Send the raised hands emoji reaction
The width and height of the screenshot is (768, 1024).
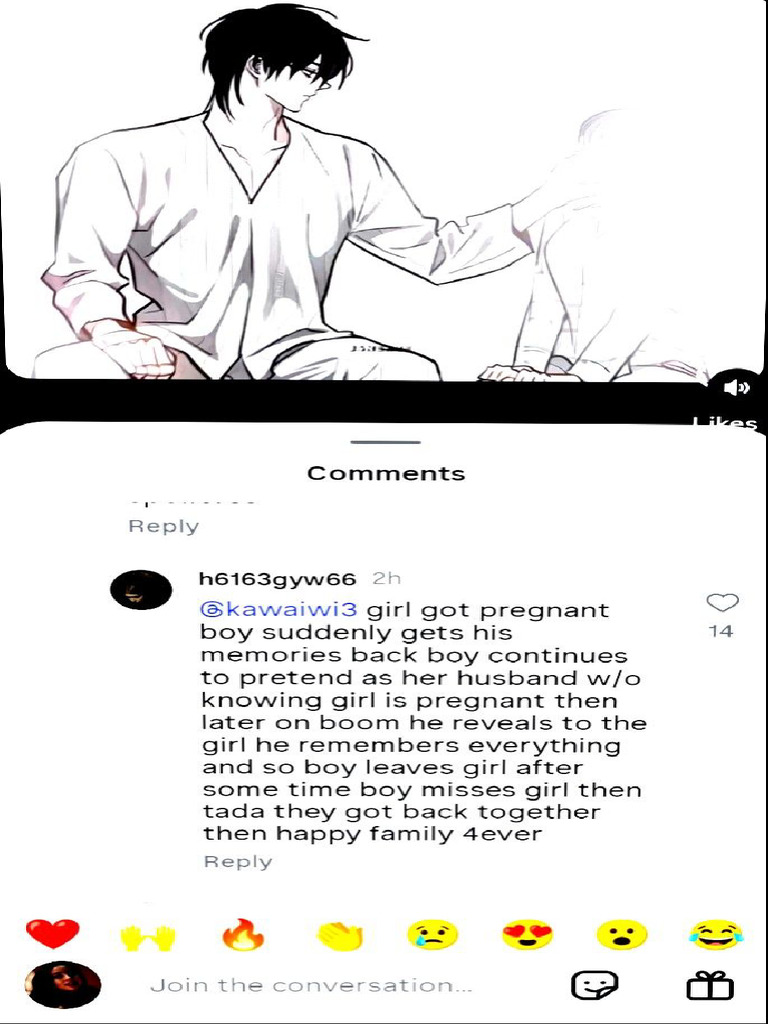pos(148,935)
